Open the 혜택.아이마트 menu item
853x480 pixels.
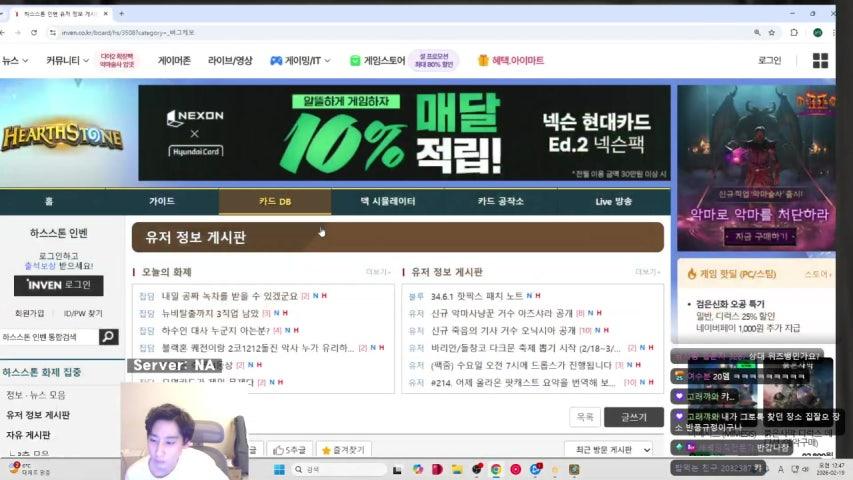(511, 60)
